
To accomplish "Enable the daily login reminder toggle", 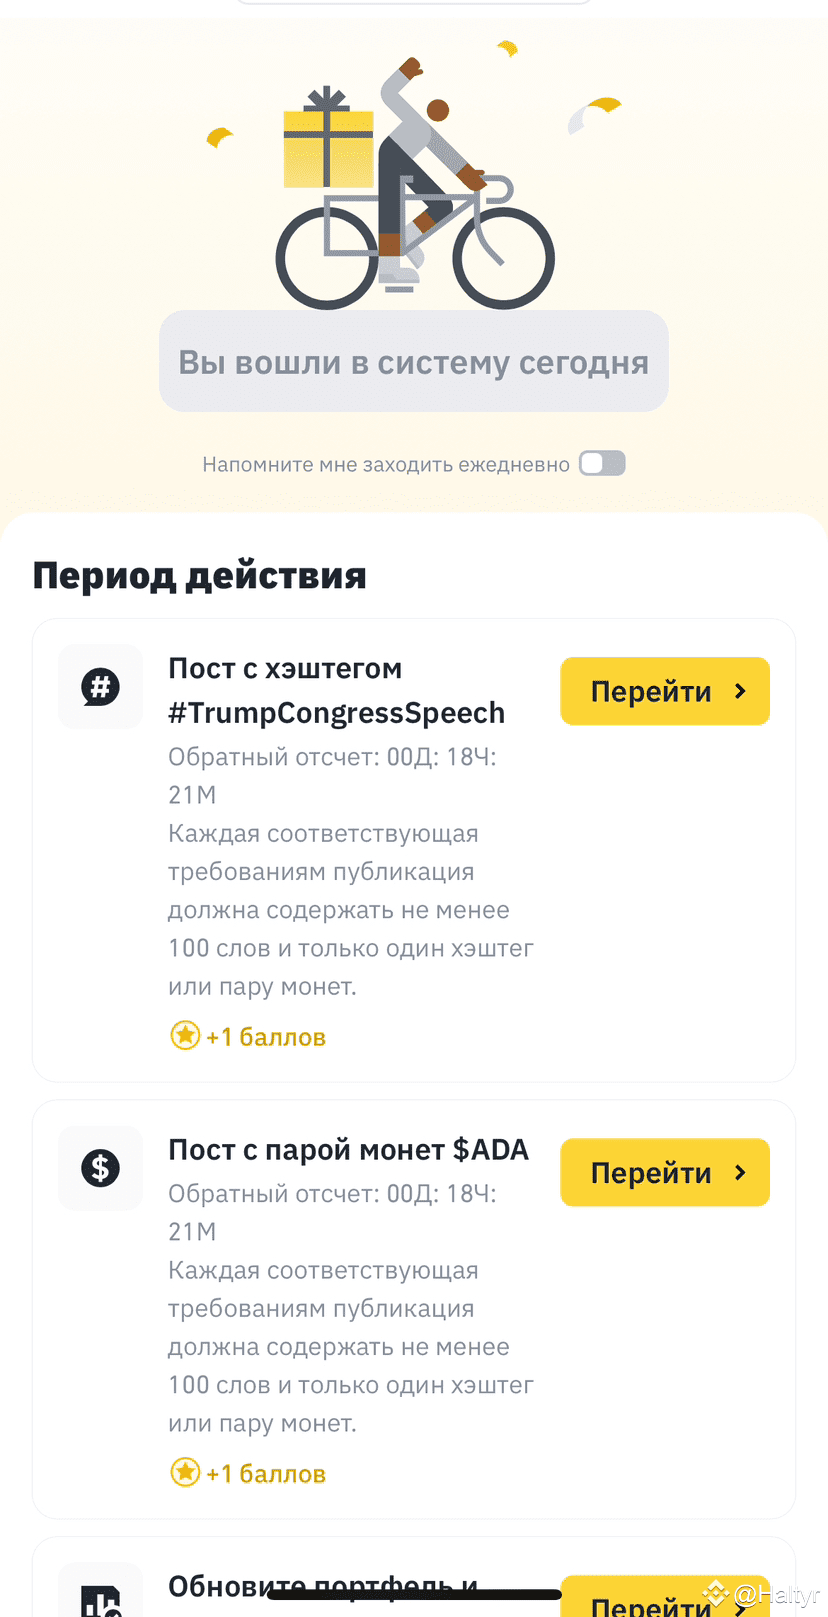I will 602,463.
